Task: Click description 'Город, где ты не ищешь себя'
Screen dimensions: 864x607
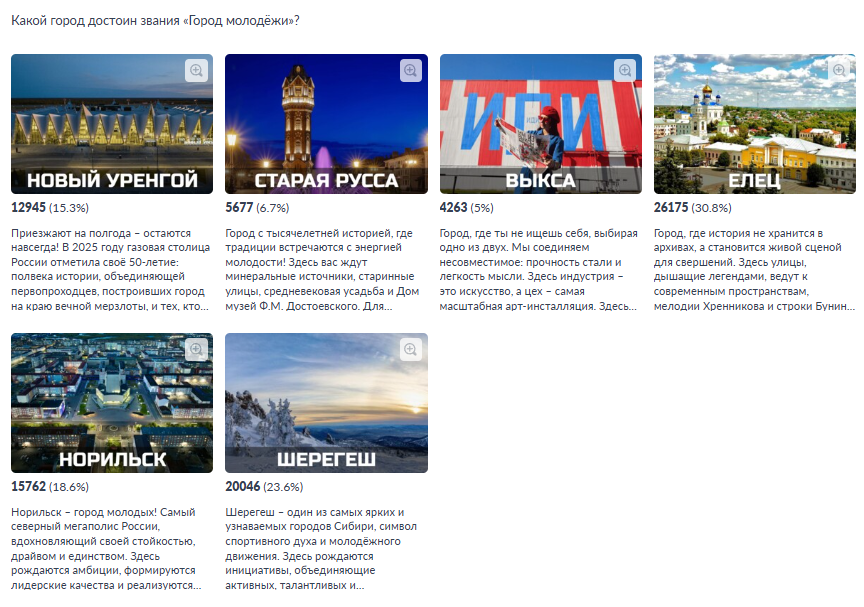Action: (x=539, y=270)
